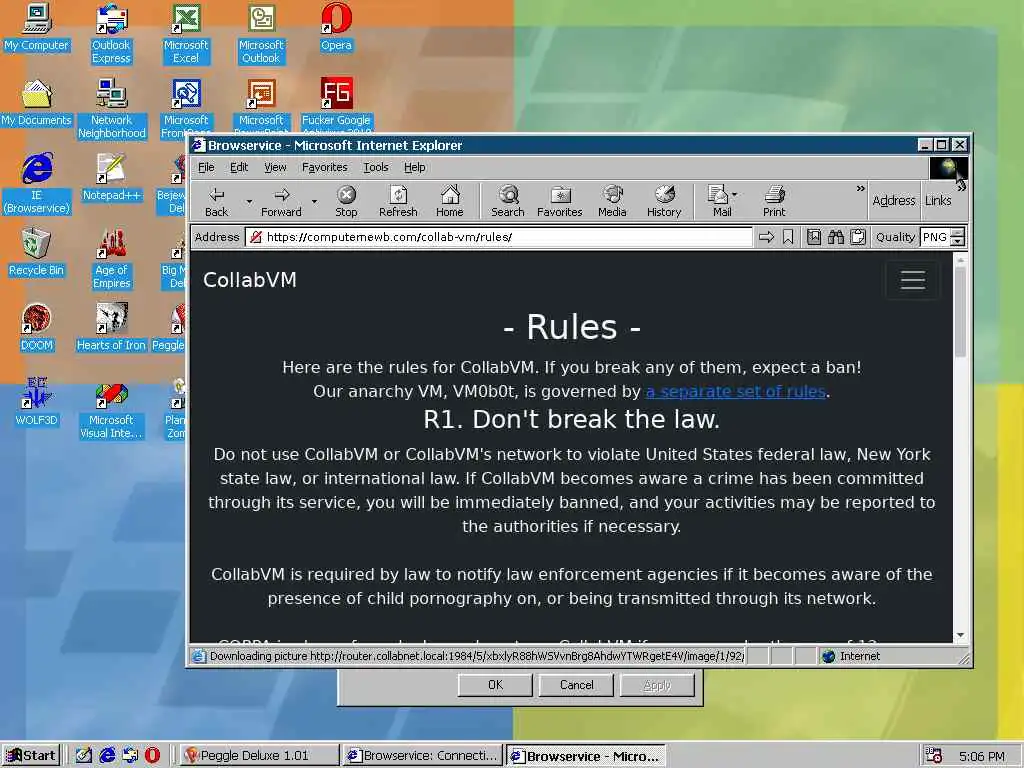Switch to Peggle Deluxe 1.01 taskbar window
The image size is (1024, 768).
pos(259,756)
